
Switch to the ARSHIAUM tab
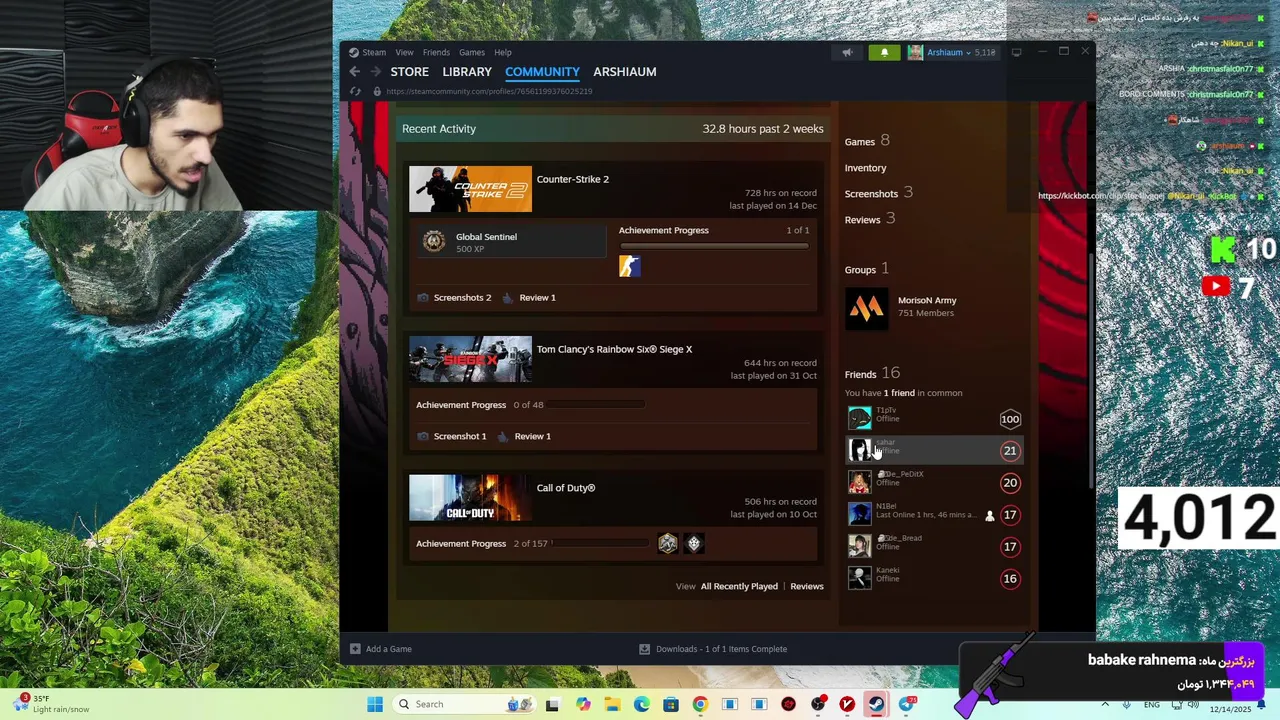(625, 72)
